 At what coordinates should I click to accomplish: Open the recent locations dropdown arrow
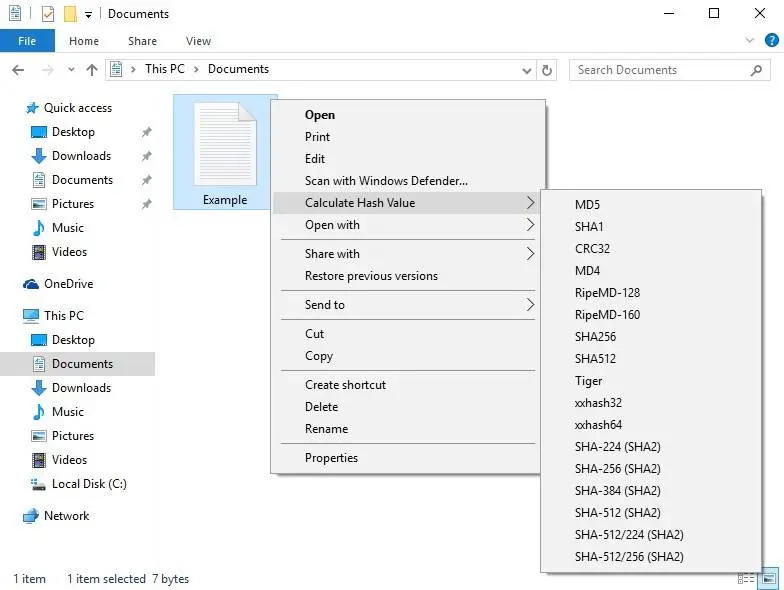tap(70, 70)
